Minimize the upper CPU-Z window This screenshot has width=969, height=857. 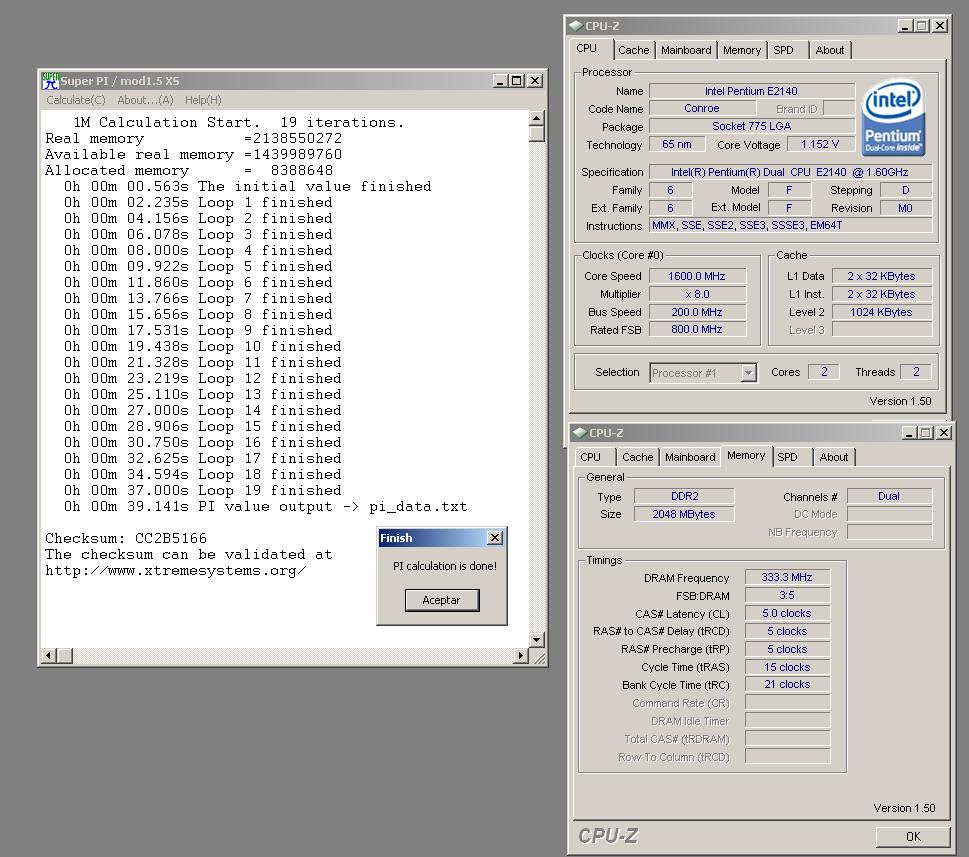tap(905, 26)
